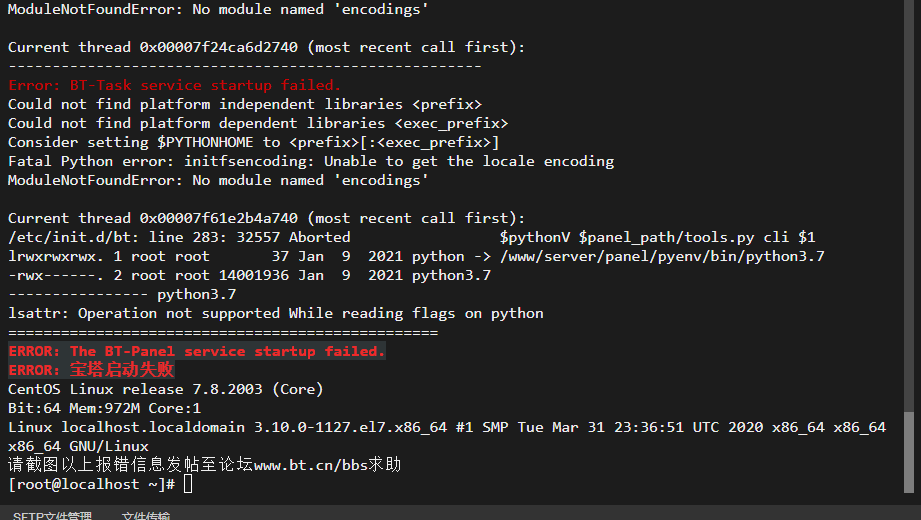Click the /www/server/panel/pyenv/bin/python3.7 symlink path

(662, 257)
